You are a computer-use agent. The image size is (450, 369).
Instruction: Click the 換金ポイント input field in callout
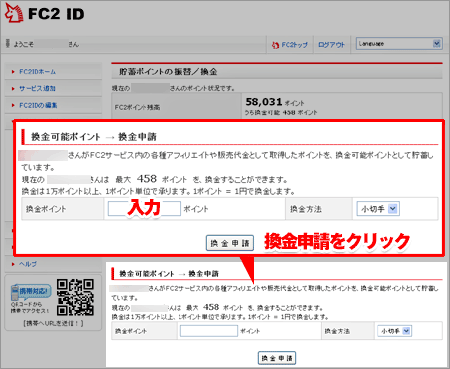pos(144,209)
